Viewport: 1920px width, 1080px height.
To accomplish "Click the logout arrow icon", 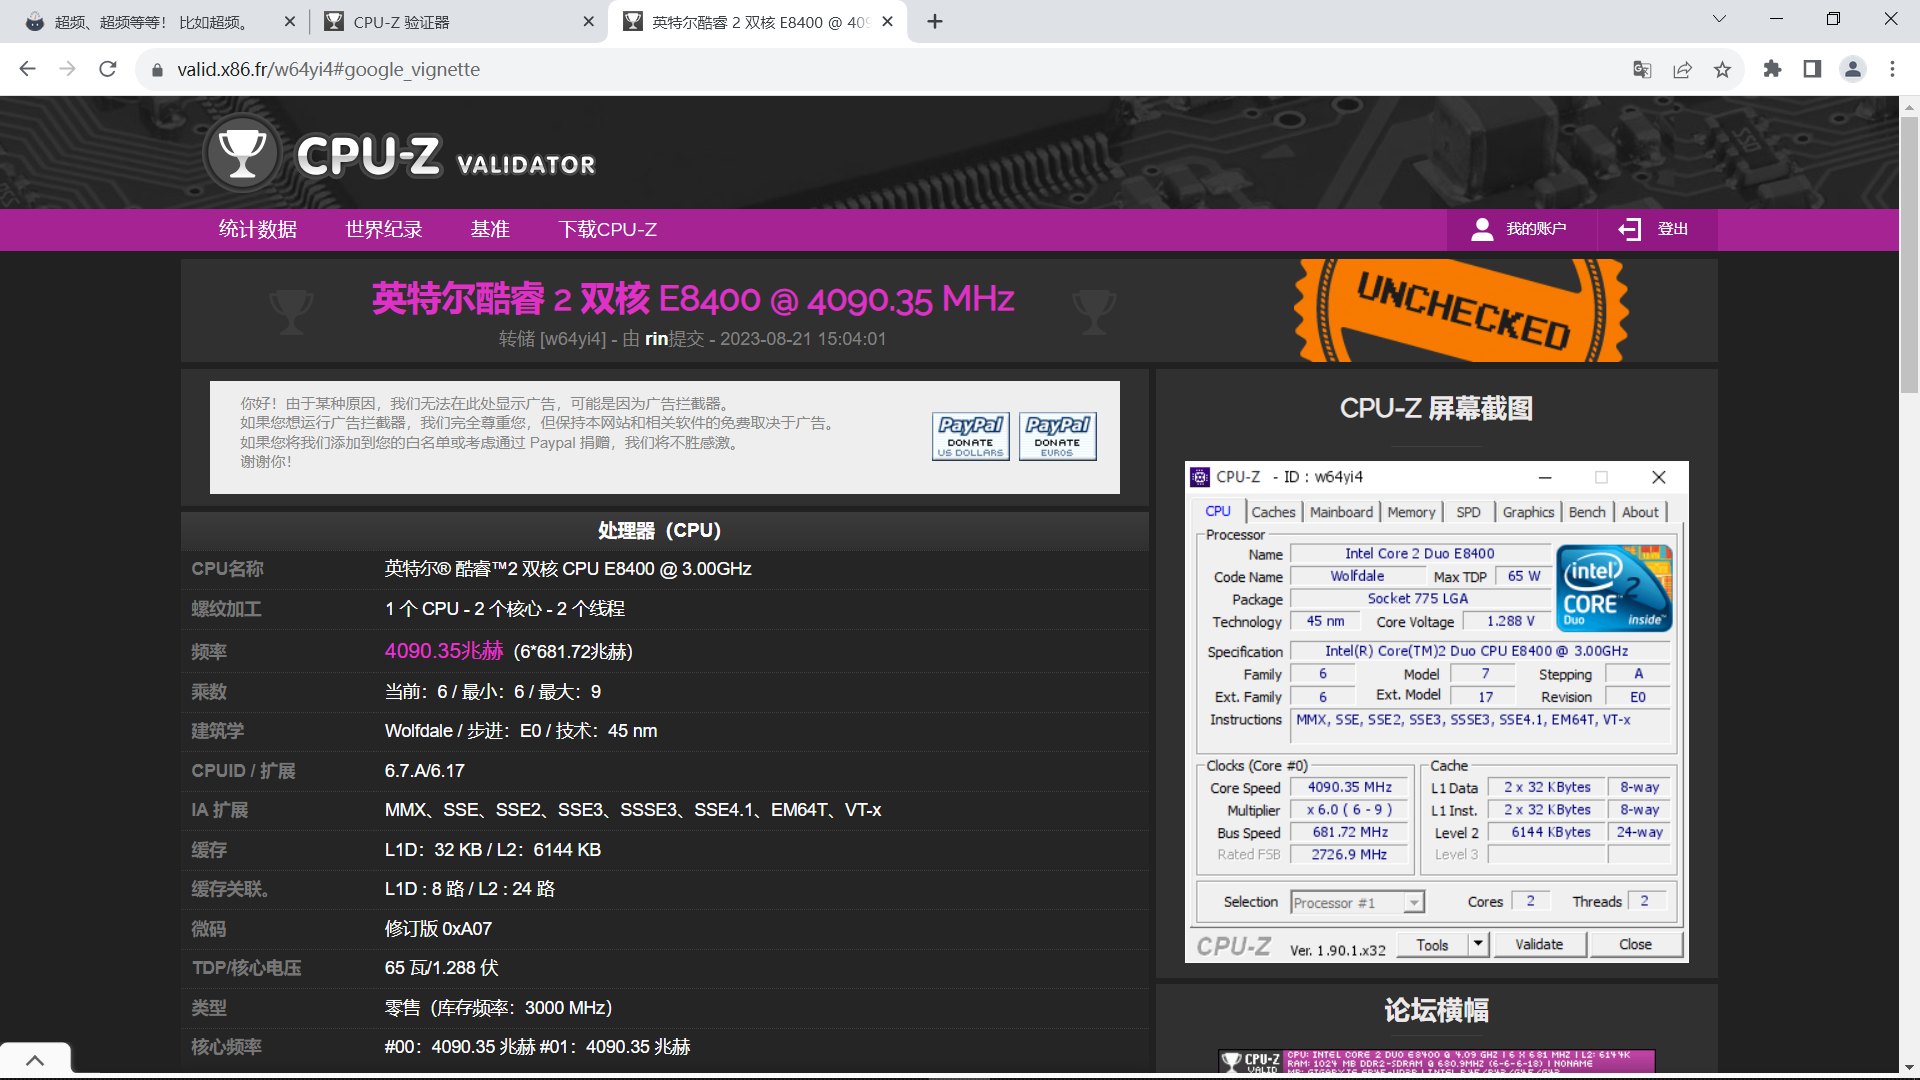I will [x=1630, y=230].
